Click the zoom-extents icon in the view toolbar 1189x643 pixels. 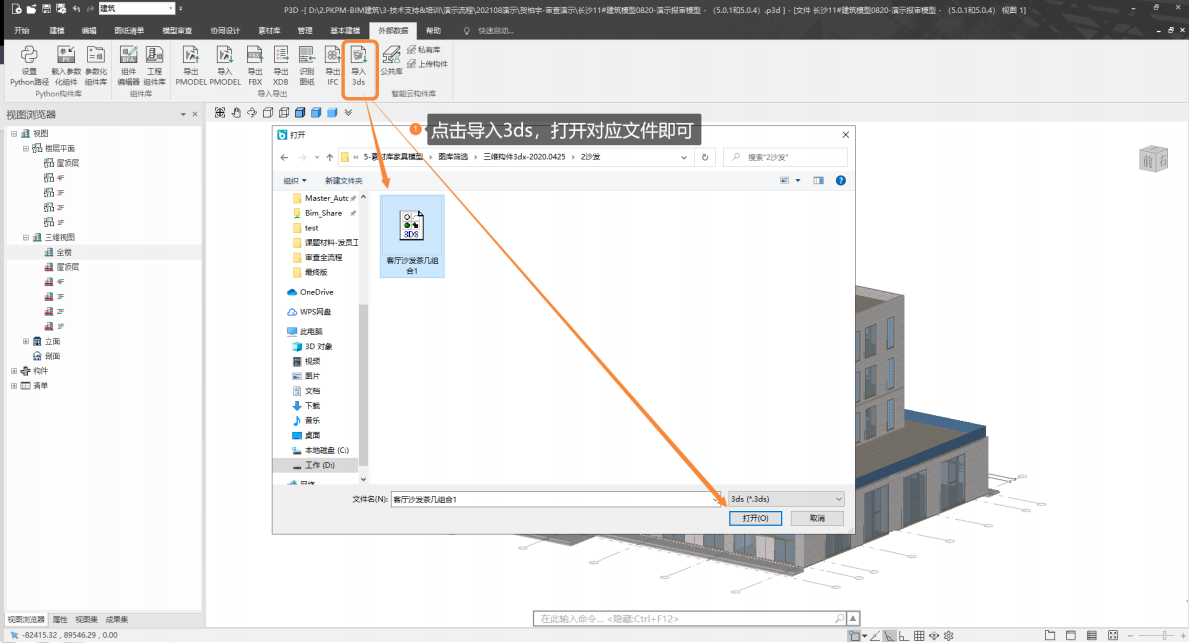pyautogui.click(x=220, y=112)
